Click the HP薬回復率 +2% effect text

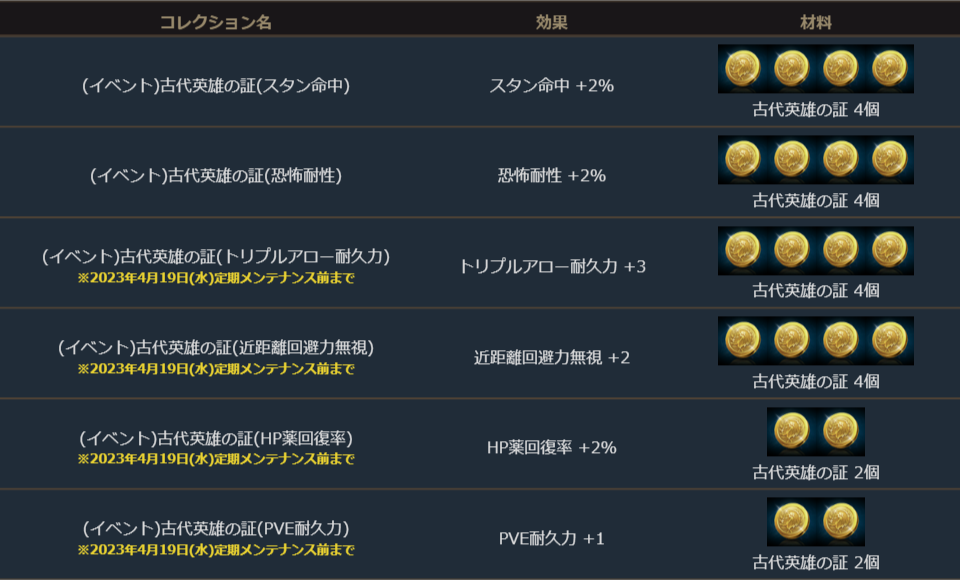551,448
